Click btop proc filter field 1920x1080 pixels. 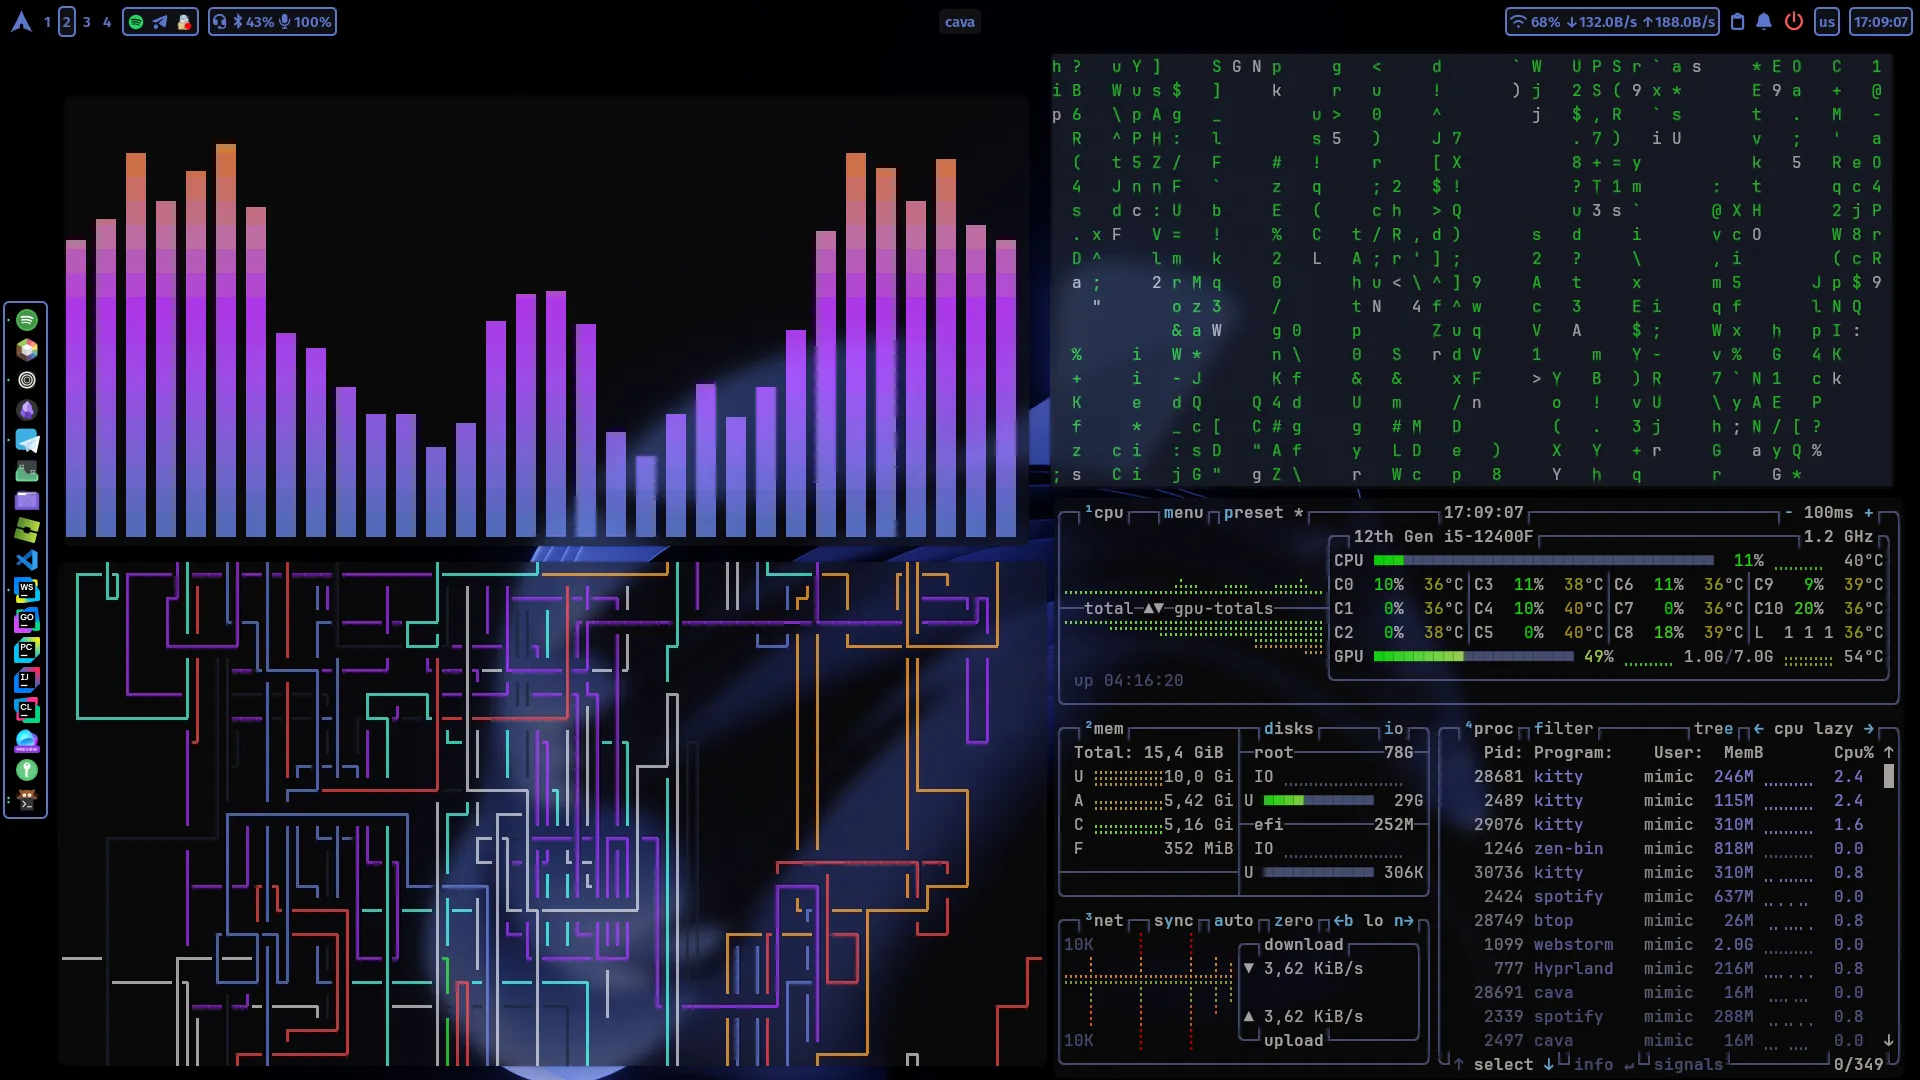click(1563, 729)
